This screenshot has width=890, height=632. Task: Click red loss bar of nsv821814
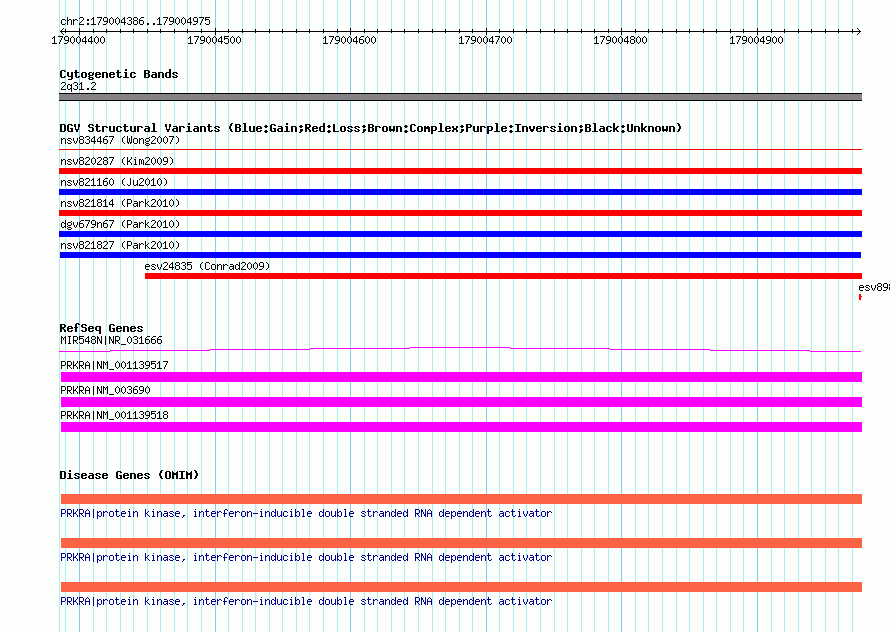[460, 213]
